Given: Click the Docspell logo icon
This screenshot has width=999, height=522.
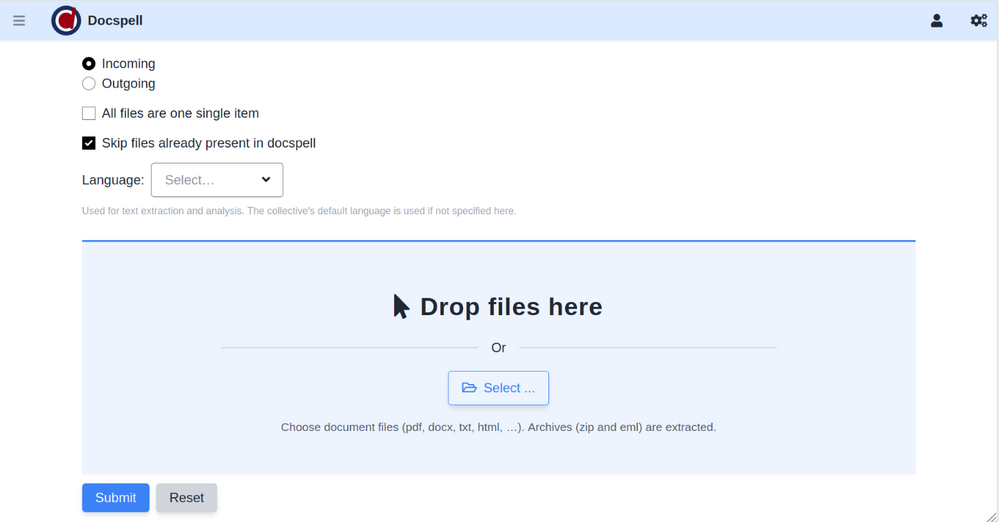Looking at the screenshot, I should point(66,21).
